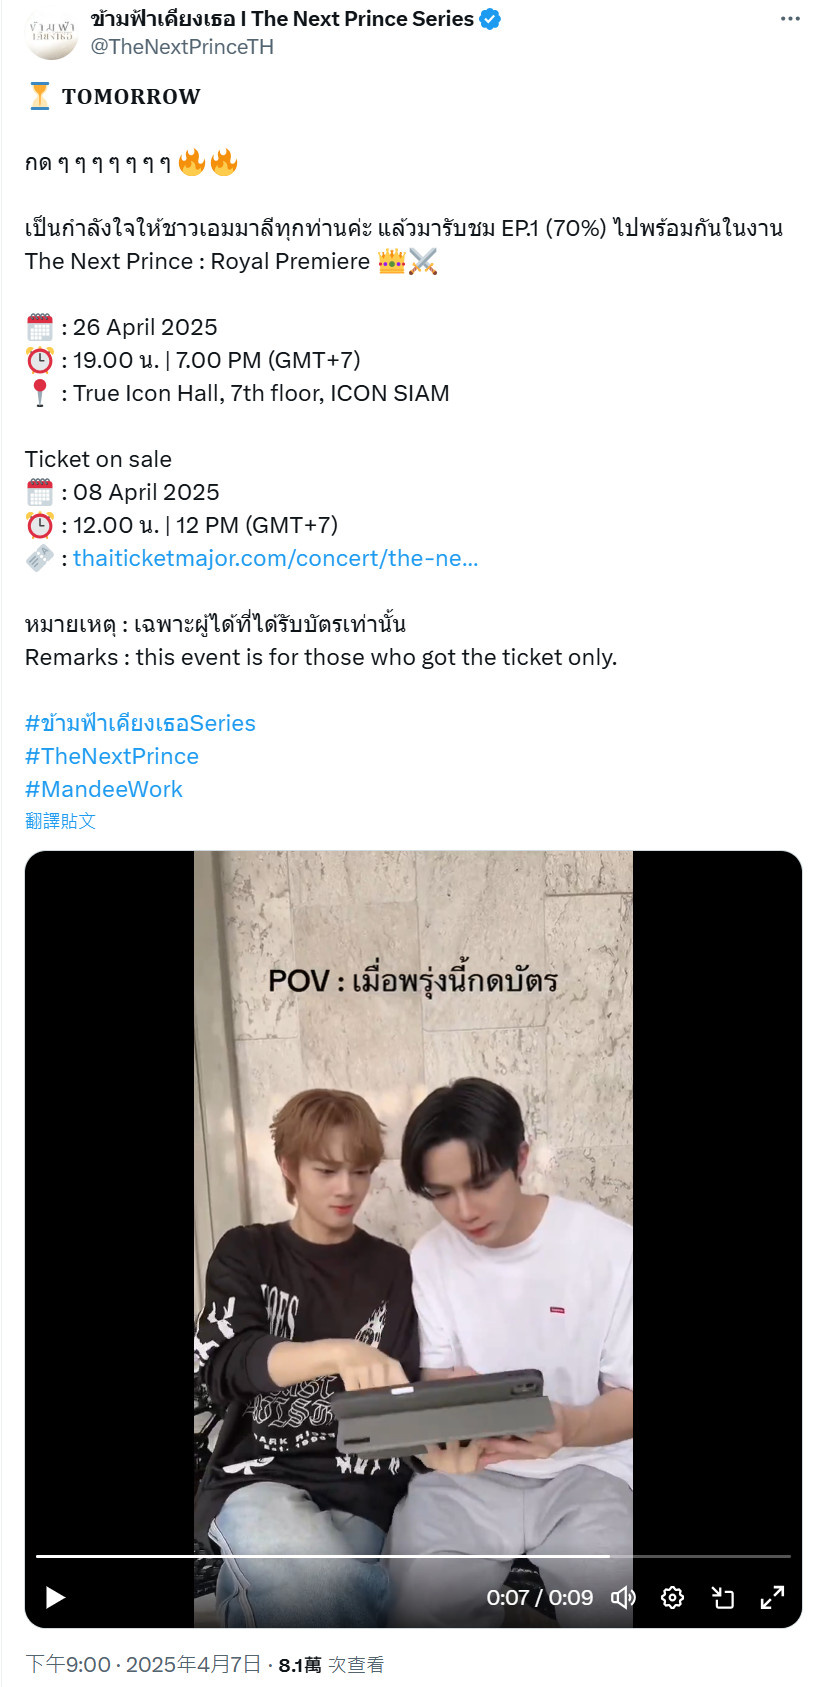Click 翻譯貼文 translate post link
This screenshot has width=820, height=1687.
click(x=60, y=821)
